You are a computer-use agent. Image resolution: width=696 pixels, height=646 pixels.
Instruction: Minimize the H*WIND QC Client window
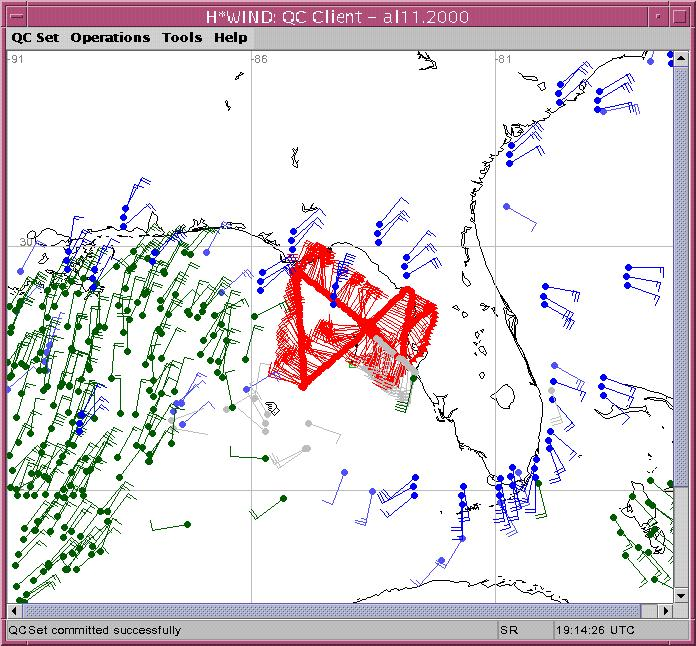pos(658,17)
